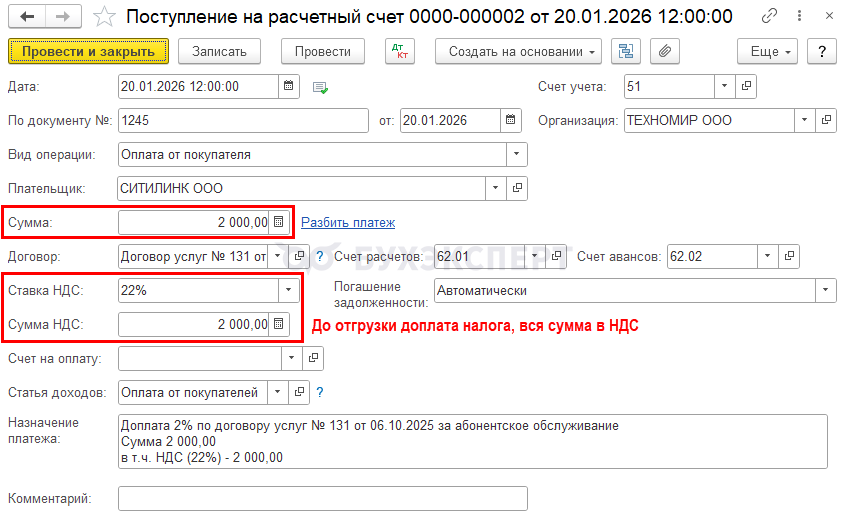This screenshot has height=517, width=848.
Task: Click the По документу № field 1245
Action: (243, 120)
